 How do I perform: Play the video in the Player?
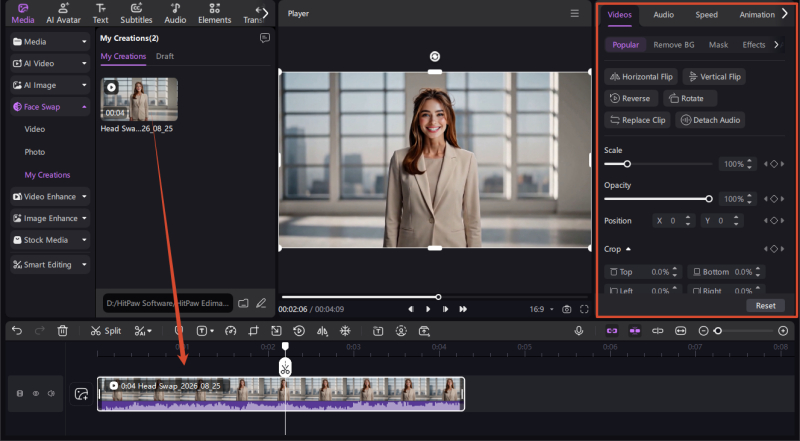(x=428, y=309)
